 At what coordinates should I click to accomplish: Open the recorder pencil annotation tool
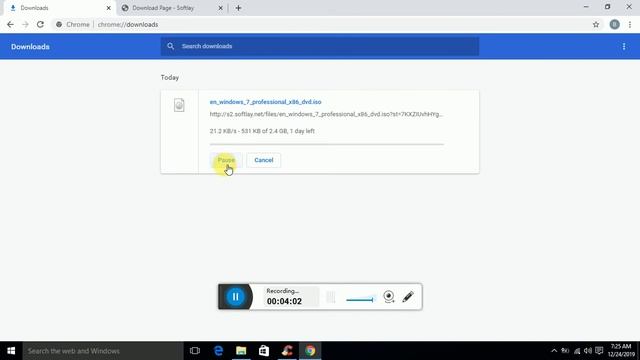(x=408, y=297)
